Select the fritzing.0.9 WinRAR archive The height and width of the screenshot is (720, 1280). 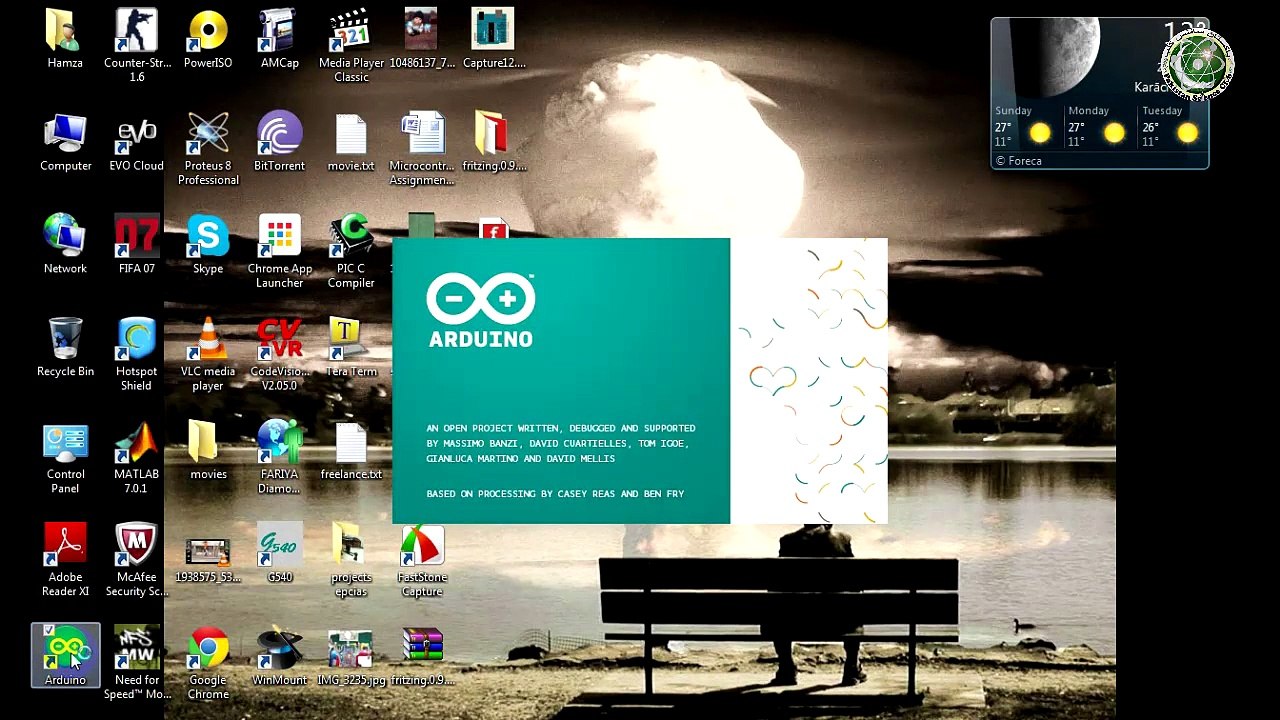coord(422,656)
